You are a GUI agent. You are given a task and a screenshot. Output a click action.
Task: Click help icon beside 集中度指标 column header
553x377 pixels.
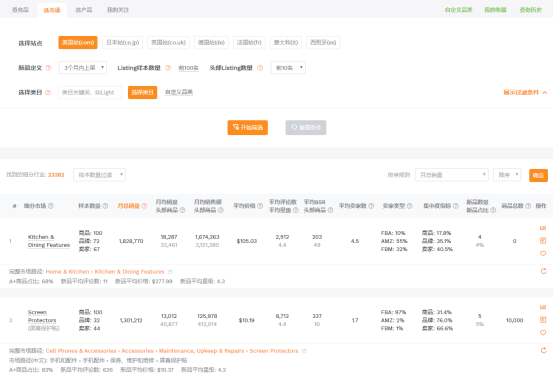point(456,206)
